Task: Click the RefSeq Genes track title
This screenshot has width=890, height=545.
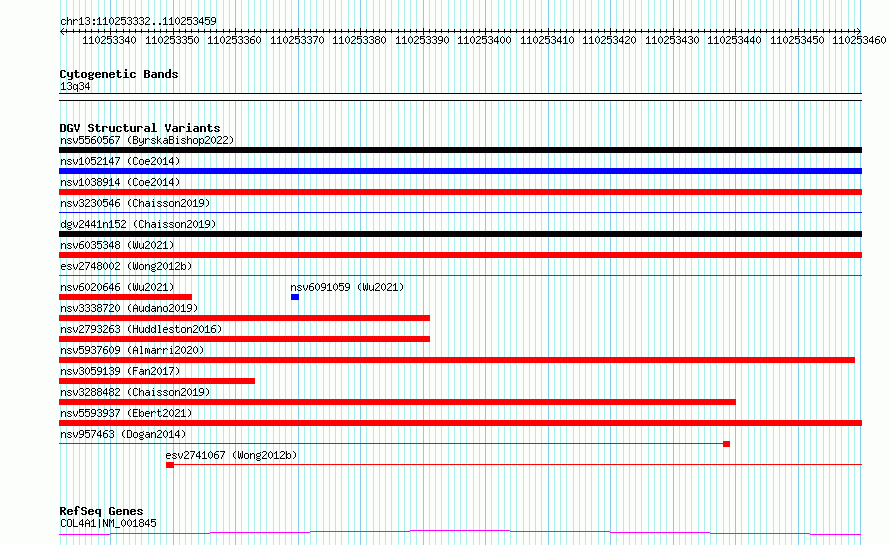Action: [x=101, y=511]
